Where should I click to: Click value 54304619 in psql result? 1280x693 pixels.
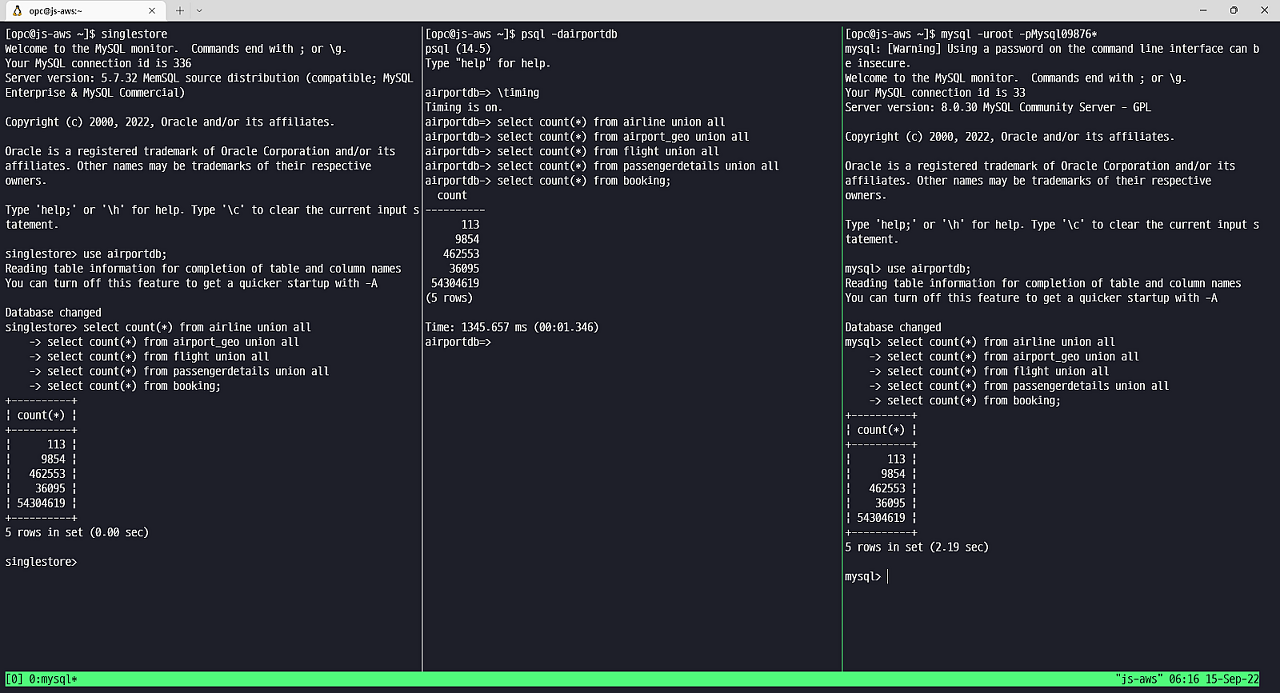click(x=455, y=283)
